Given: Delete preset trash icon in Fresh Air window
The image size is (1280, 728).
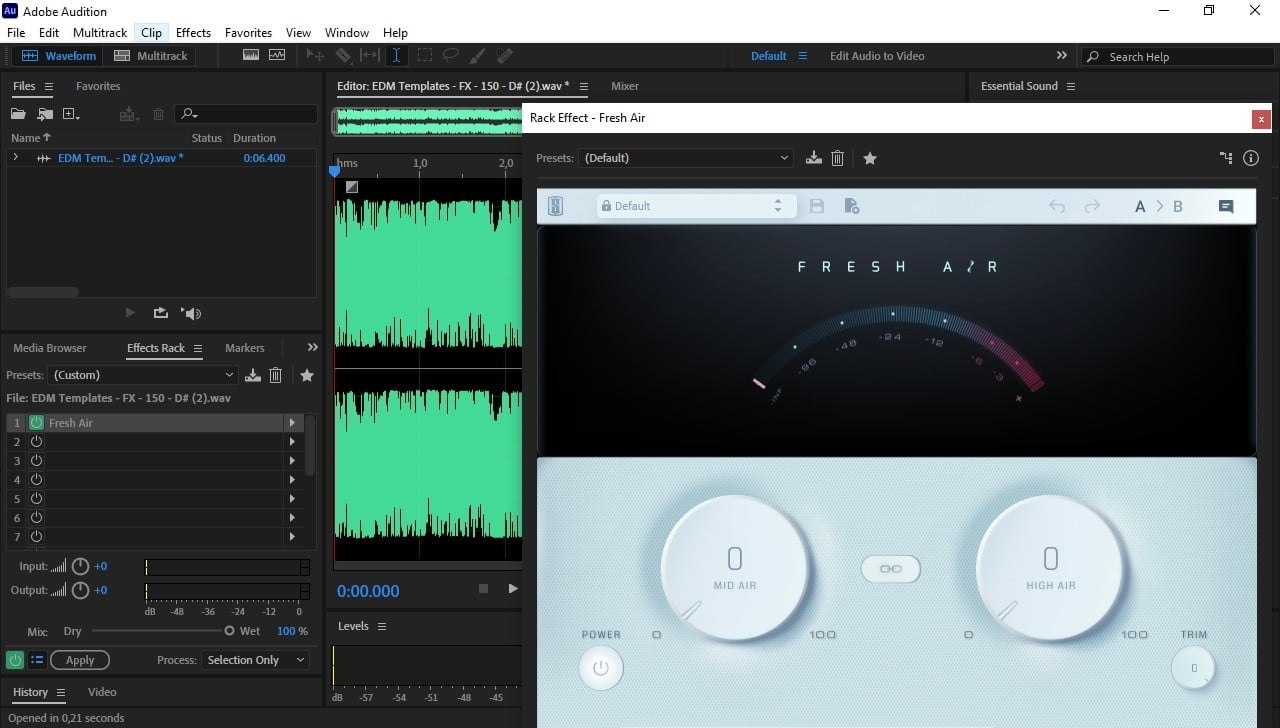Looking at the screenshot, I should (x=838, y=158).
